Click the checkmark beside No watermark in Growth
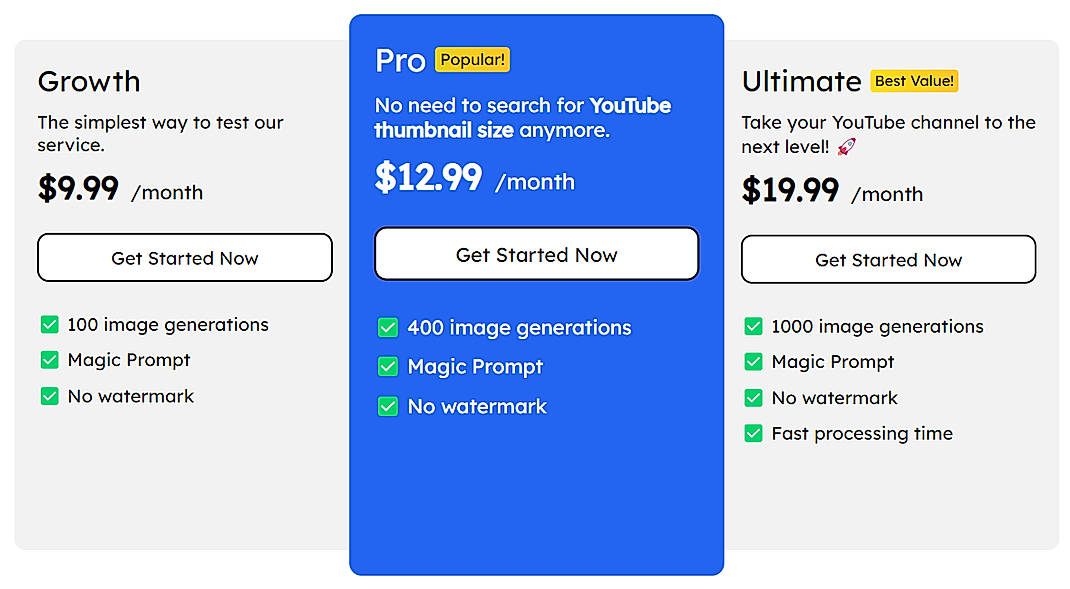 pyautogui.click(x=50, y=396)
